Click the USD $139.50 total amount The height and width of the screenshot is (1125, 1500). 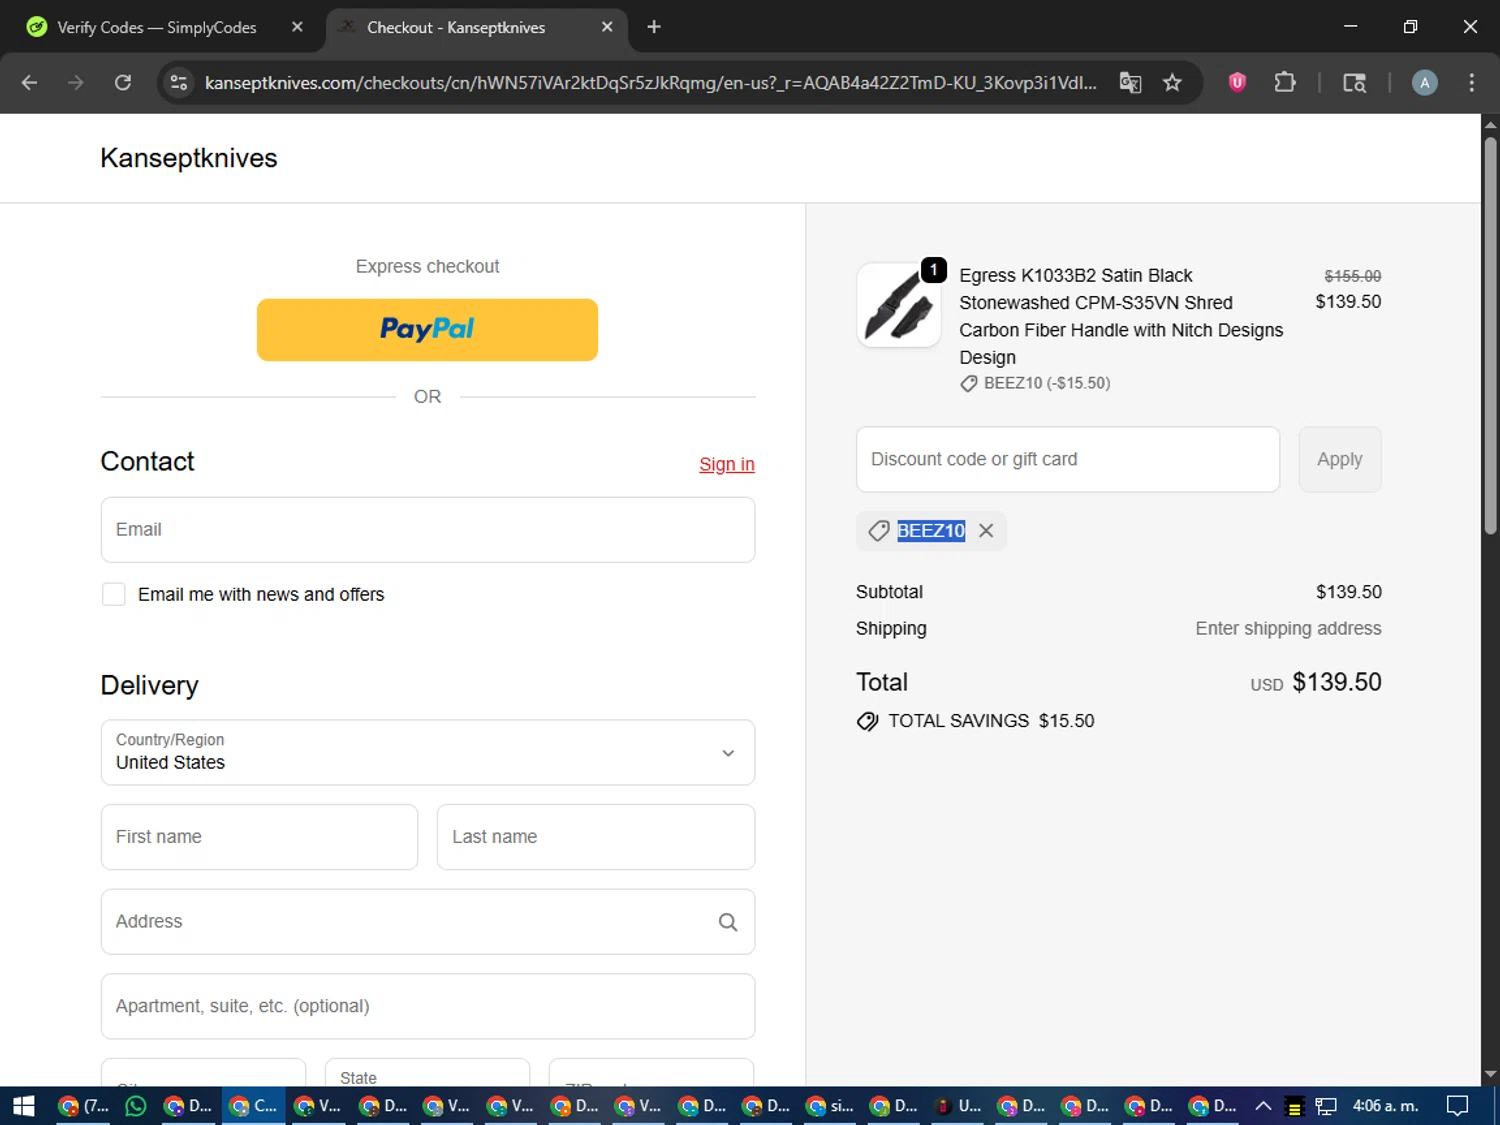(1316, 682)
